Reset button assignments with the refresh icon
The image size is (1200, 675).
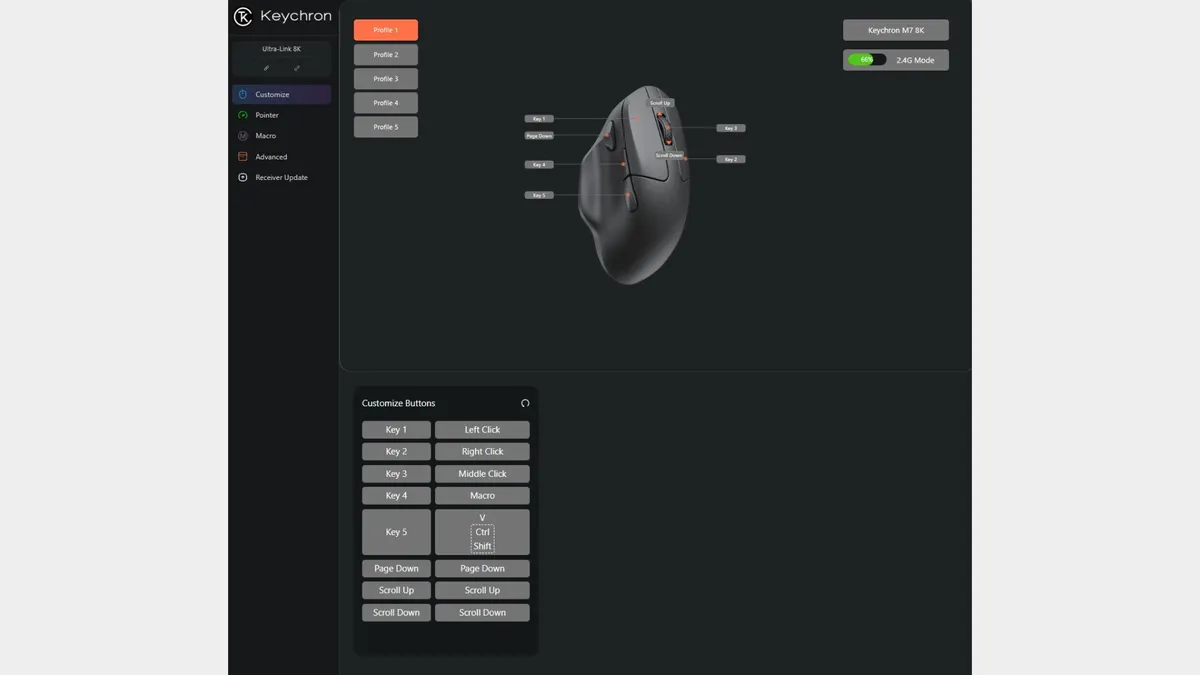pyautogui.click(x=525, y=403)
